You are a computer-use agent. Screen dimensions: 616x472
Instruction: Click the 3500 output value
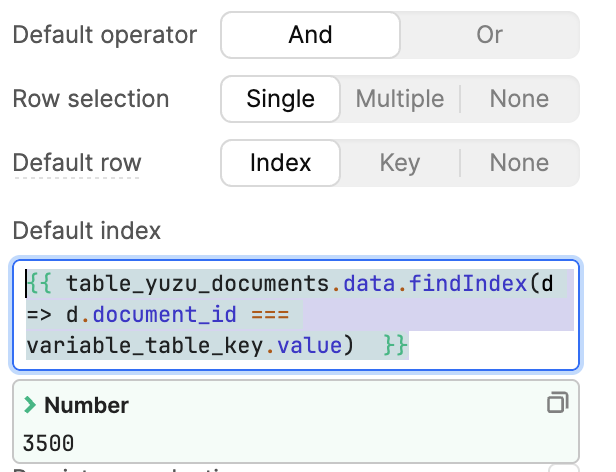(48, 442)
